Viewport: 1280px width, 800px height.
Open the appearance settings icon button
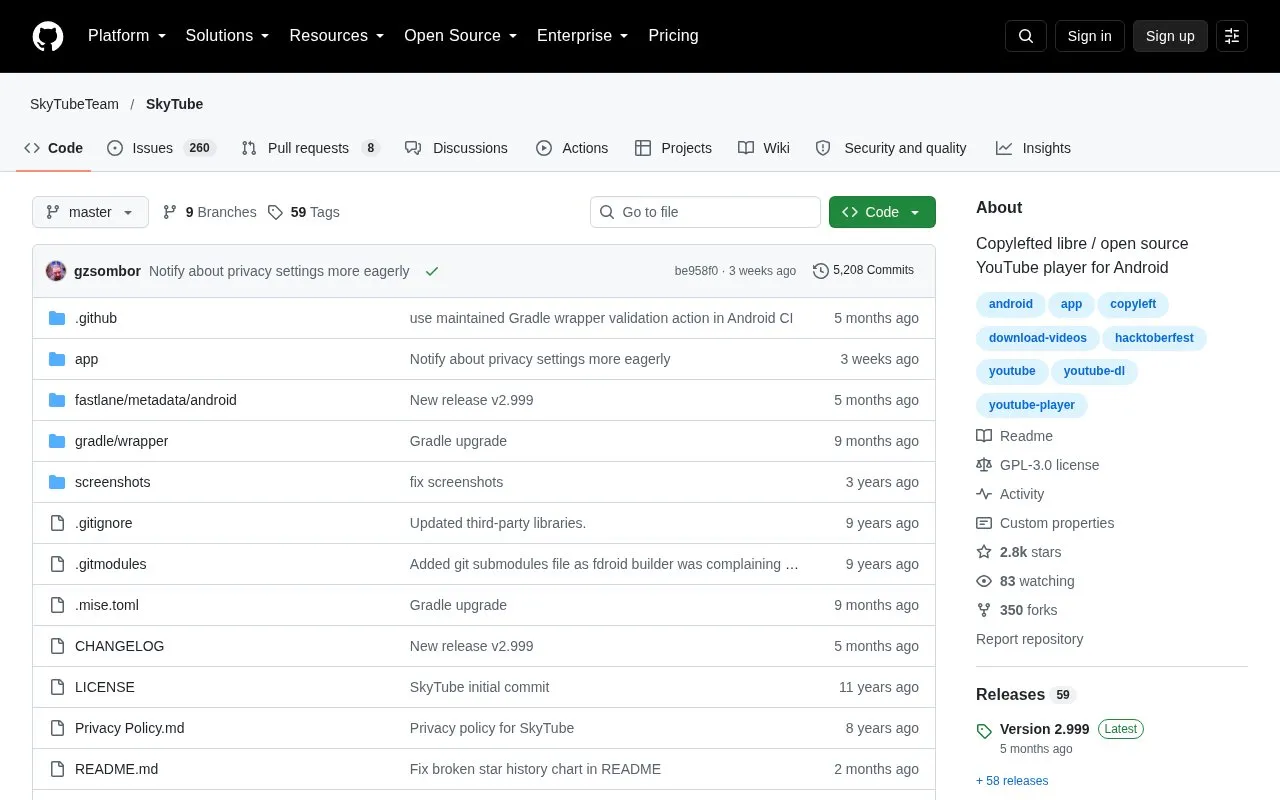[1232, 36]
